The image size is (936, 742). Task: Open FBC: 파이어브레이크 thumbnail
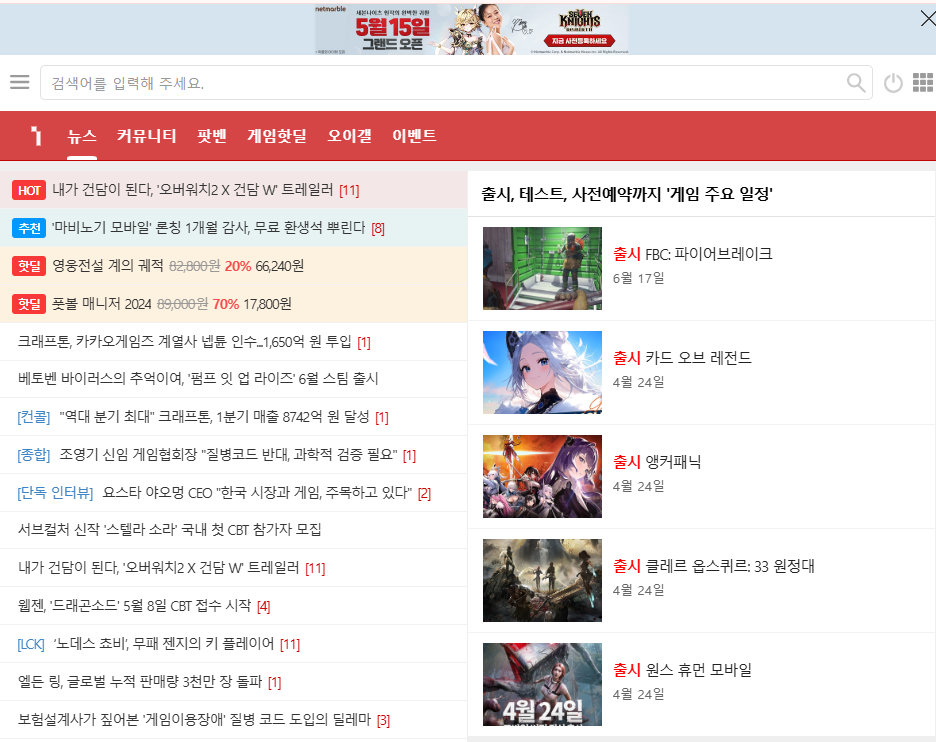coord(542,268)
